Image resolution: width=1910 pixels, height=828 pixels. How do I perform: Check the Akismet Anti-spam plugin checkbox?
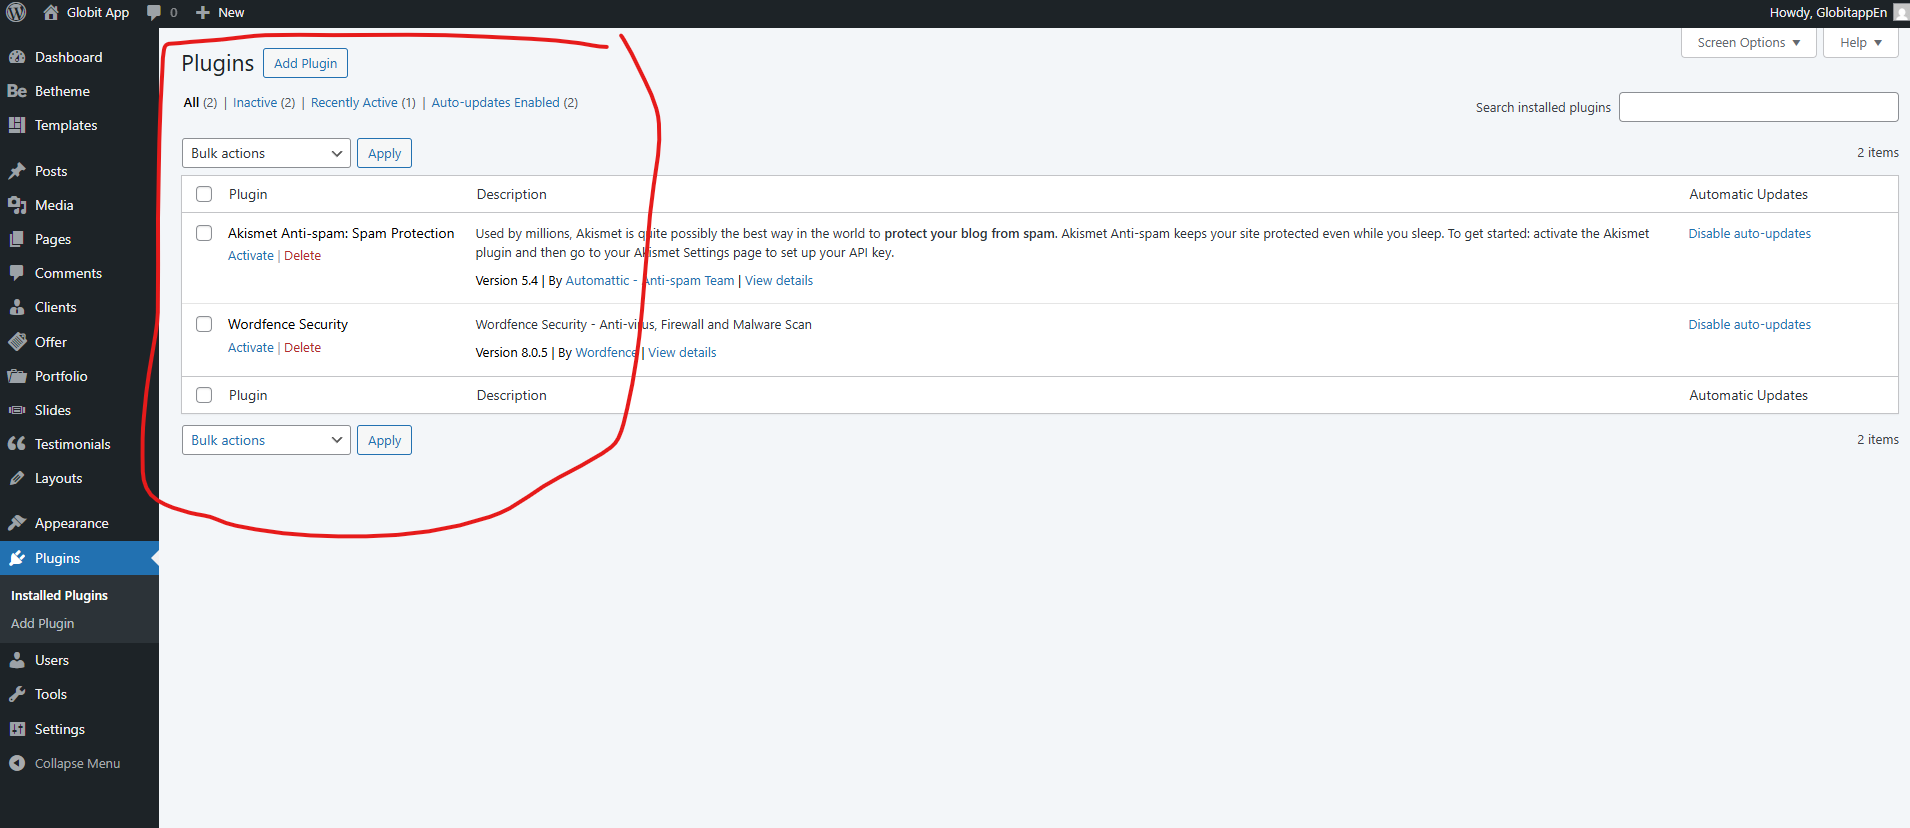[204, 233]
